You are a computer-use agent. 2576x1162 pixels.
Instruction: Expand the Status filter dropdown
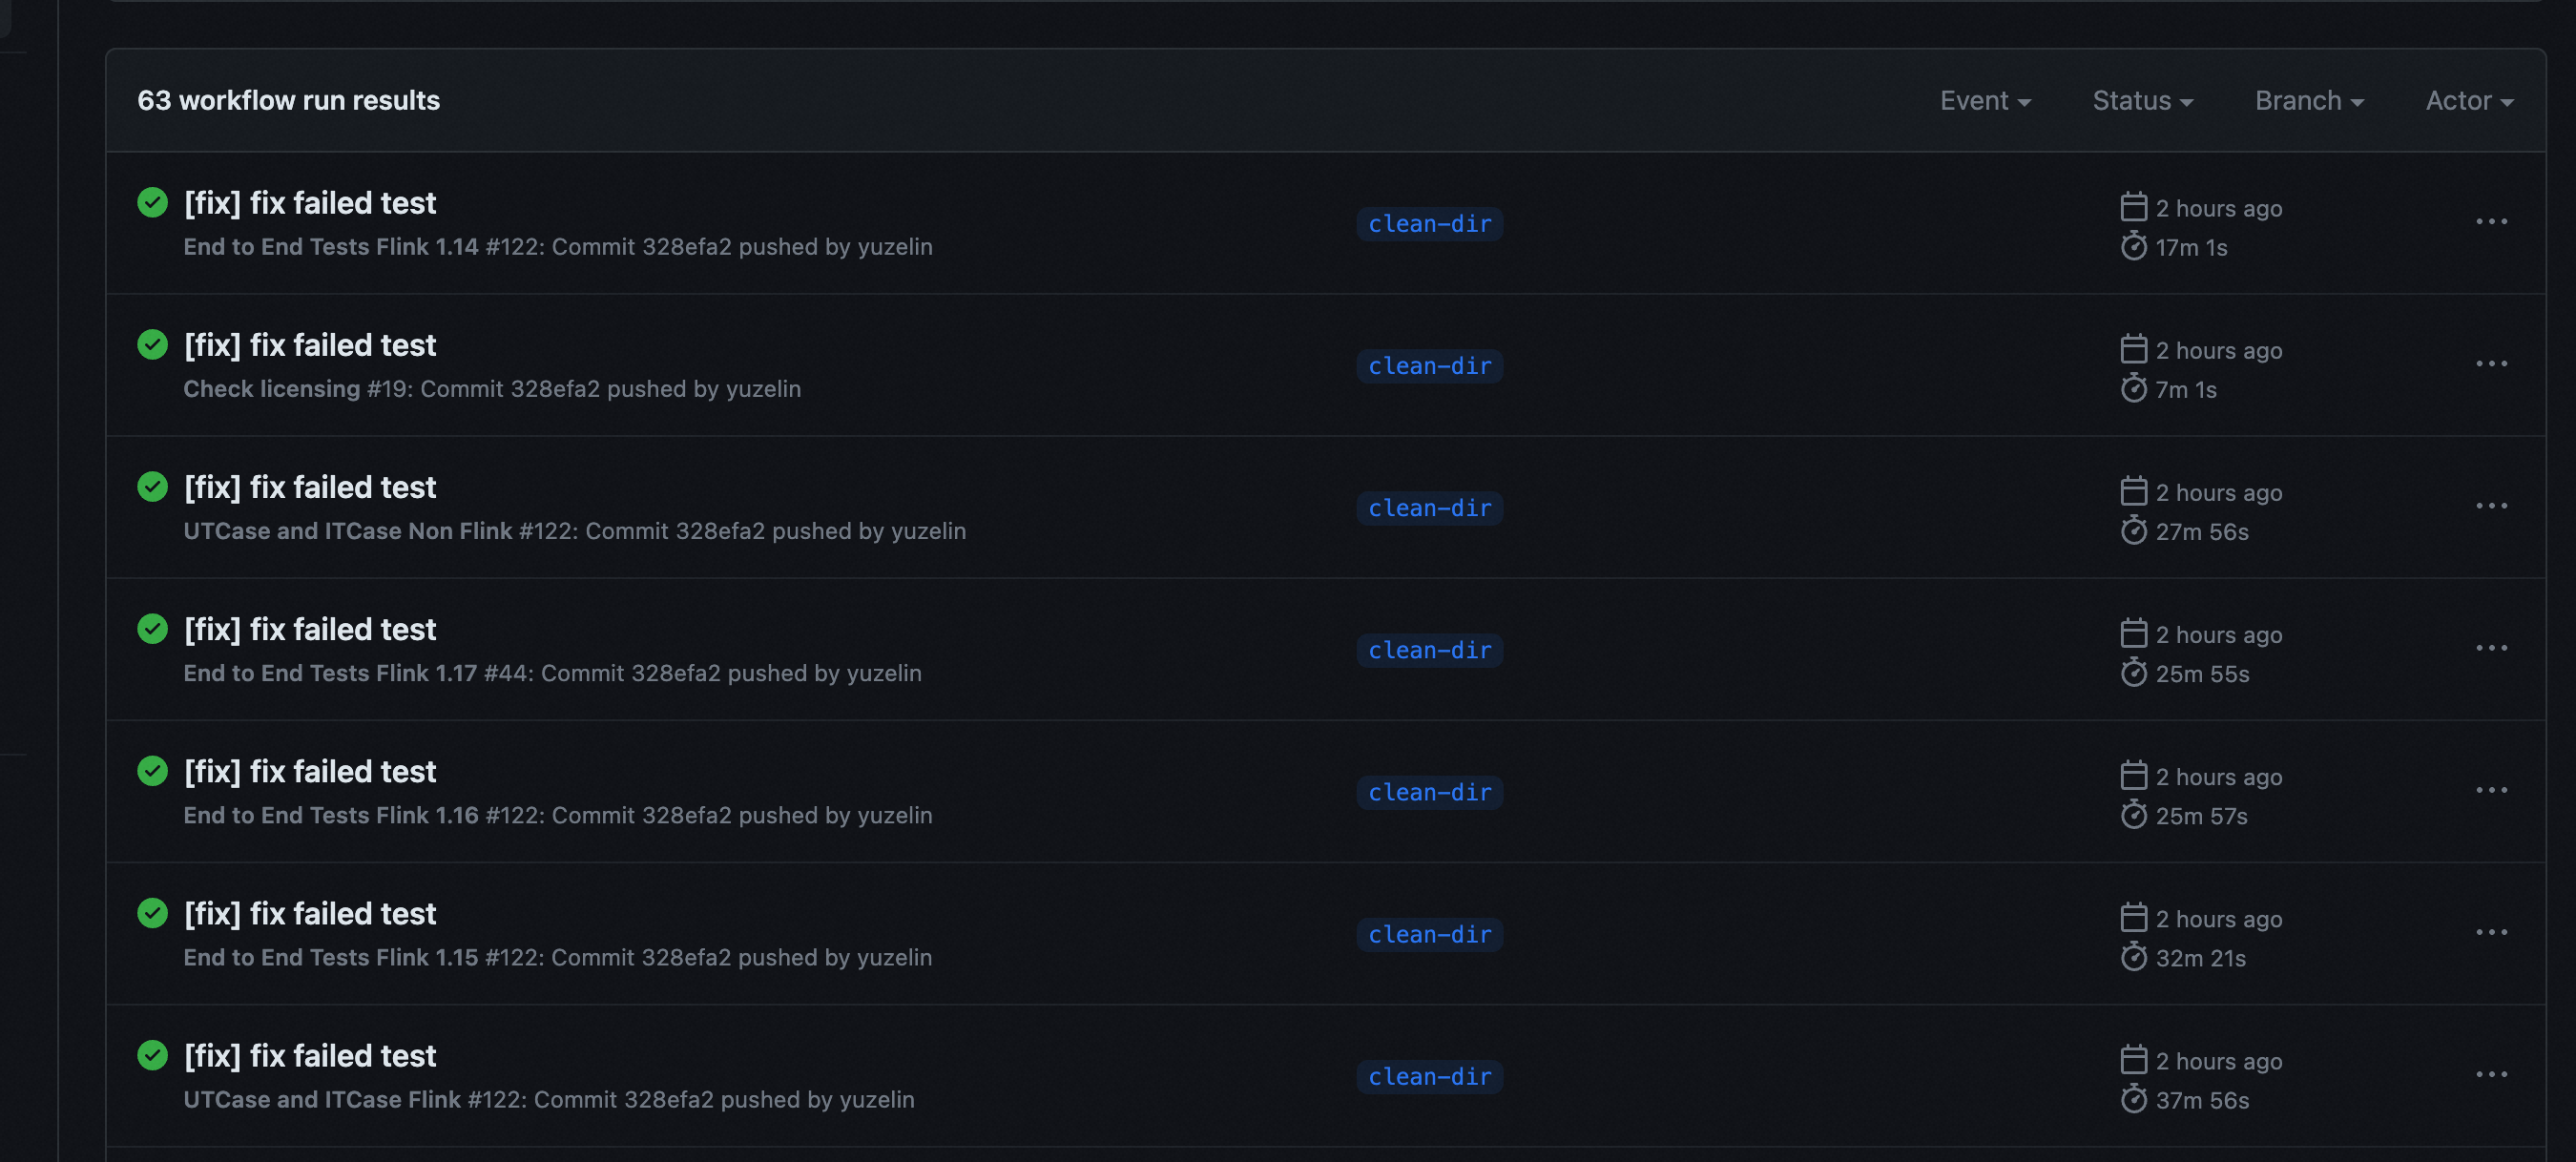tap(2142, 101)
